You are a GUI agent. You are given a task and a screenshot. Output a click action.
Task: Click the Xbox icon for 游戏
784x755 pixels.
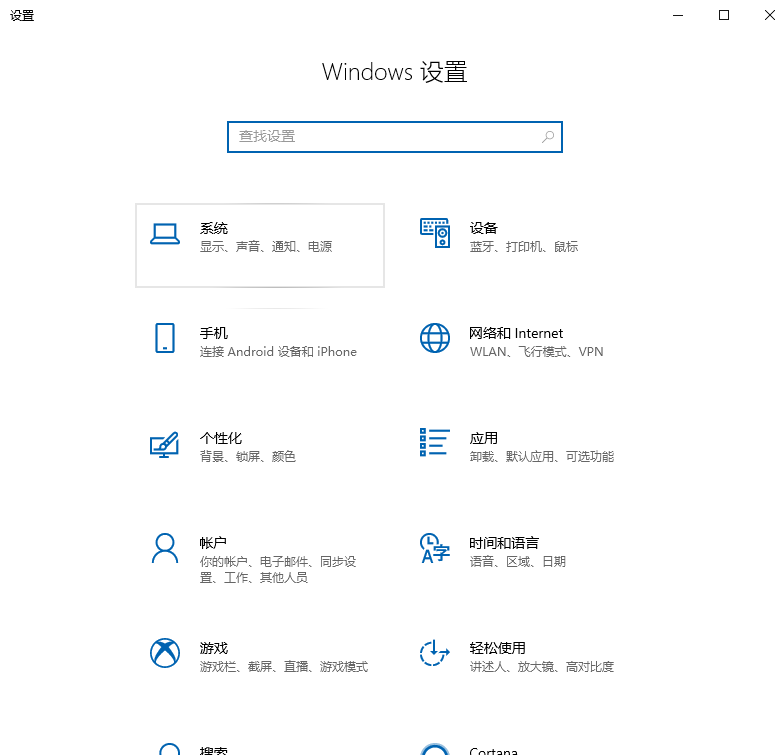165,653
